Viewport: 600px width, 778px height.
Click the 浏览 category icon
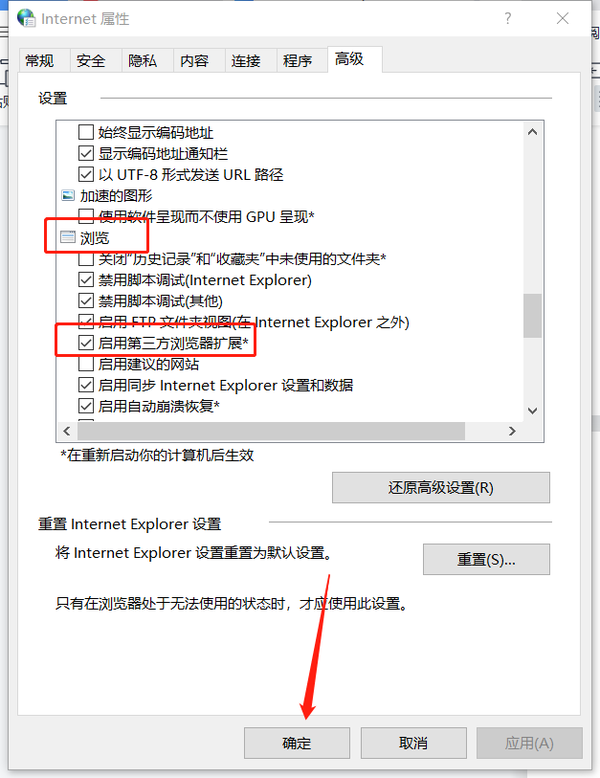pos(67,238)
